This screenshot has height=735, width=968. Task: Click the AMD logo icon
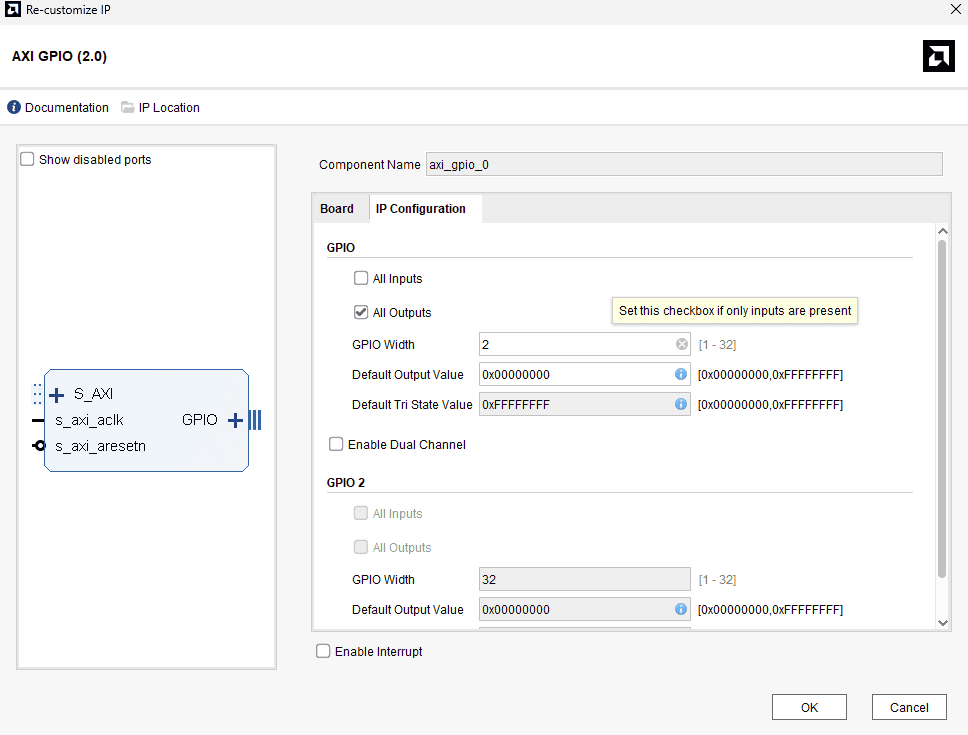tap(938, 57)
